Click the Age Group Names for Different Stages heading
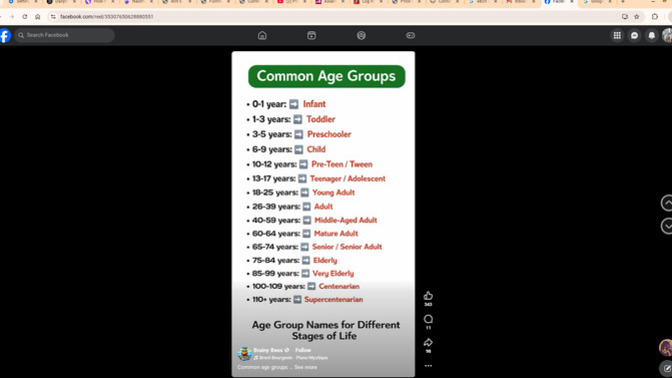This screenshot has width=672, height=378. 325,330
